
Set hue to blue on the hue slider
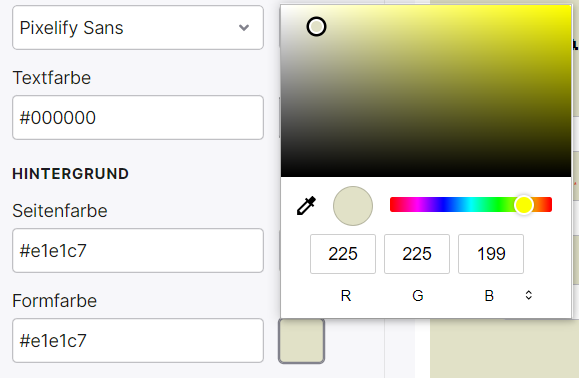(448, 205)
